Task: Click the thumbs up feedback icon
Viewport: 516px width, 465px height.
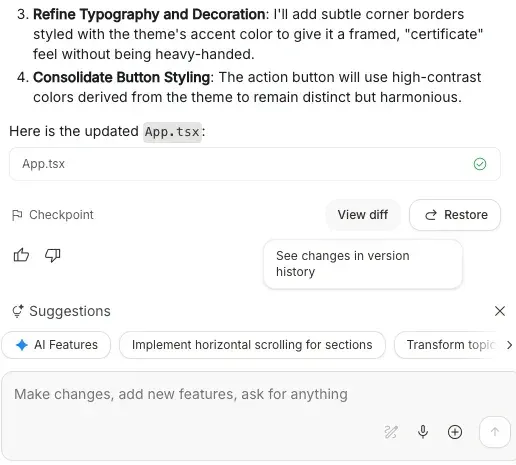Action: tap(21, 255)
